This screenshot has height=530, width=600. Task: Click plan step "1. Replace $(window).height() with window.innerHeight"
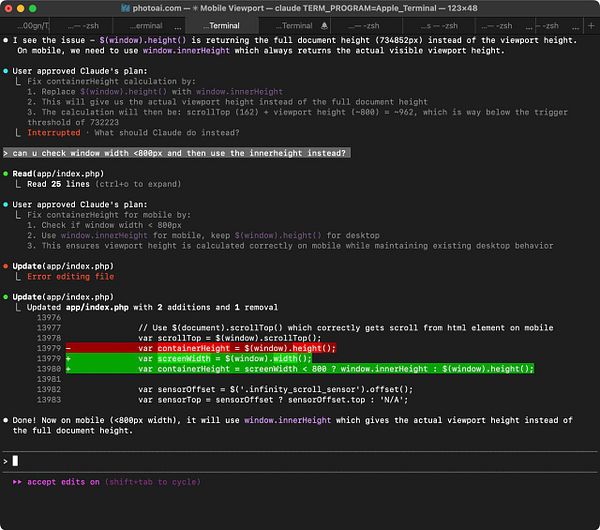(155, 92)
